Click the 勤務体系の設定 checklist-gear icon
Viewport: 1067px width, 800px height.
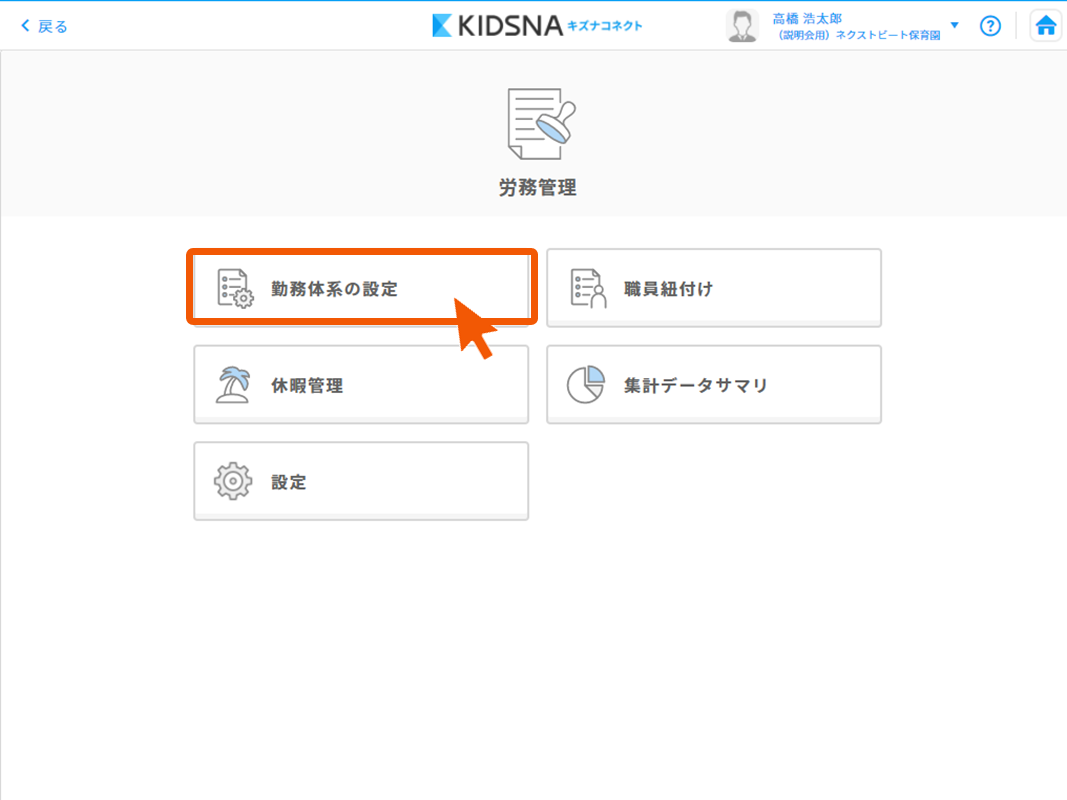[236, 288]
